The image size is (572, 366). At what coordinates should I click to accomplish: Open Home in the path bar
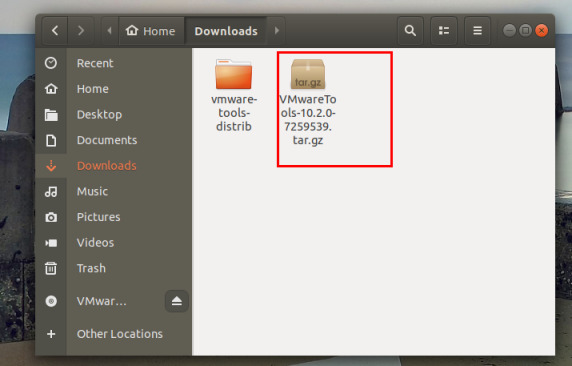tap(151, 31)
